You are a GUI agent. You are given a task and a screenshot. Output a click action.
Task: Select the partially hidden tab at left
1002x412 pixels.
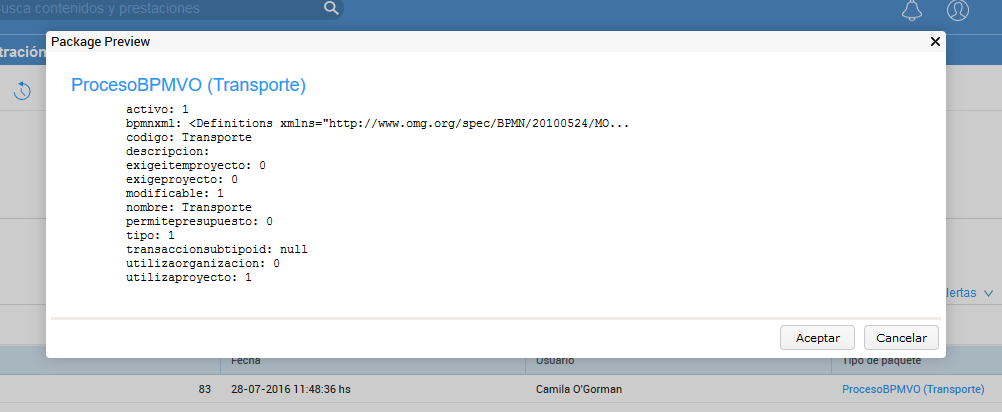(20, 52)
